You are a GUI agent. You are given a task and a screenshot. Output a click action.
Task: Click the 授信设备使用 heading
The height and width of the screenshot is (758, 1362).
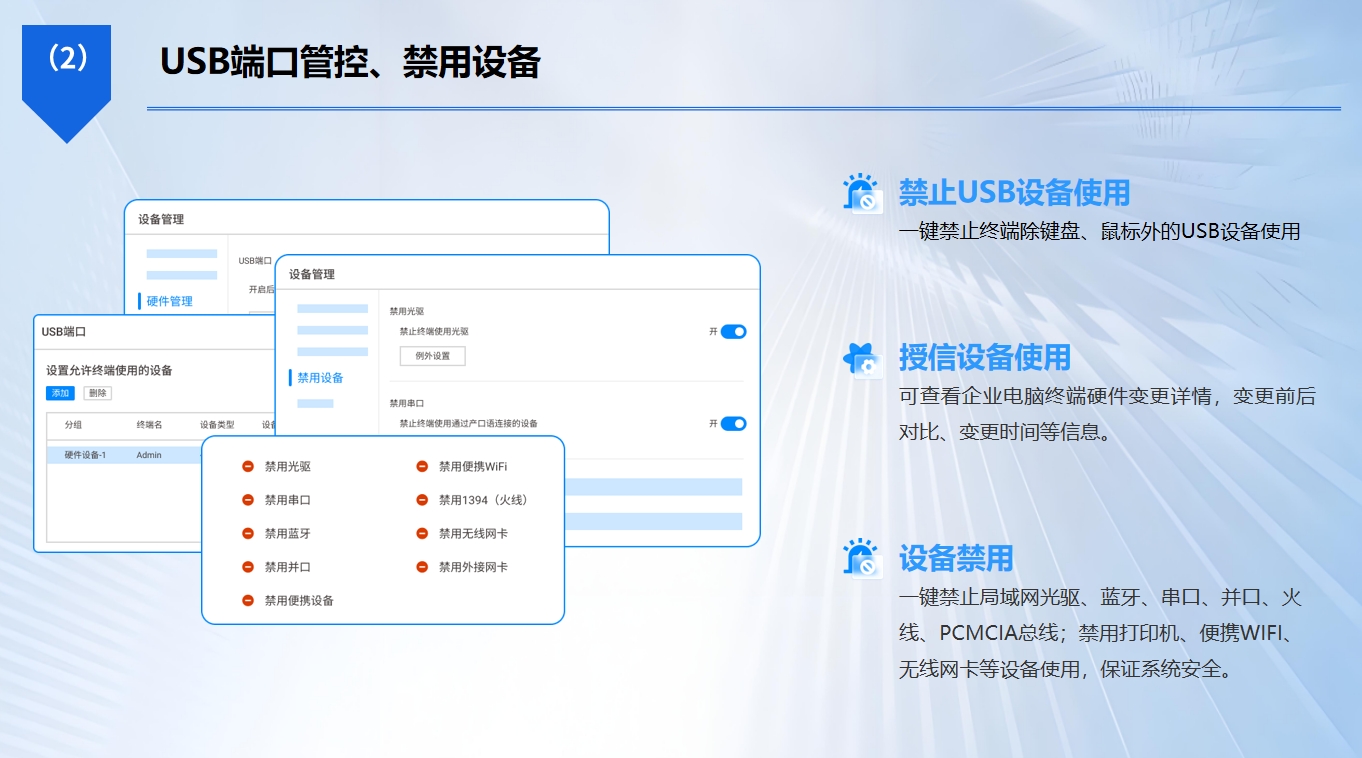(x=985, y=357)
